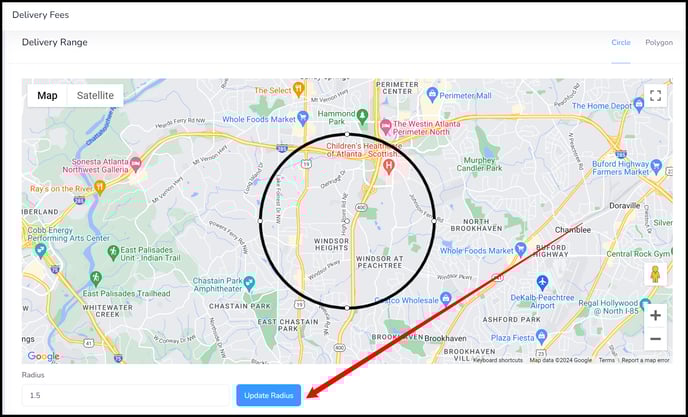Click the Street View pegman icon

click(x=655, y=275)
